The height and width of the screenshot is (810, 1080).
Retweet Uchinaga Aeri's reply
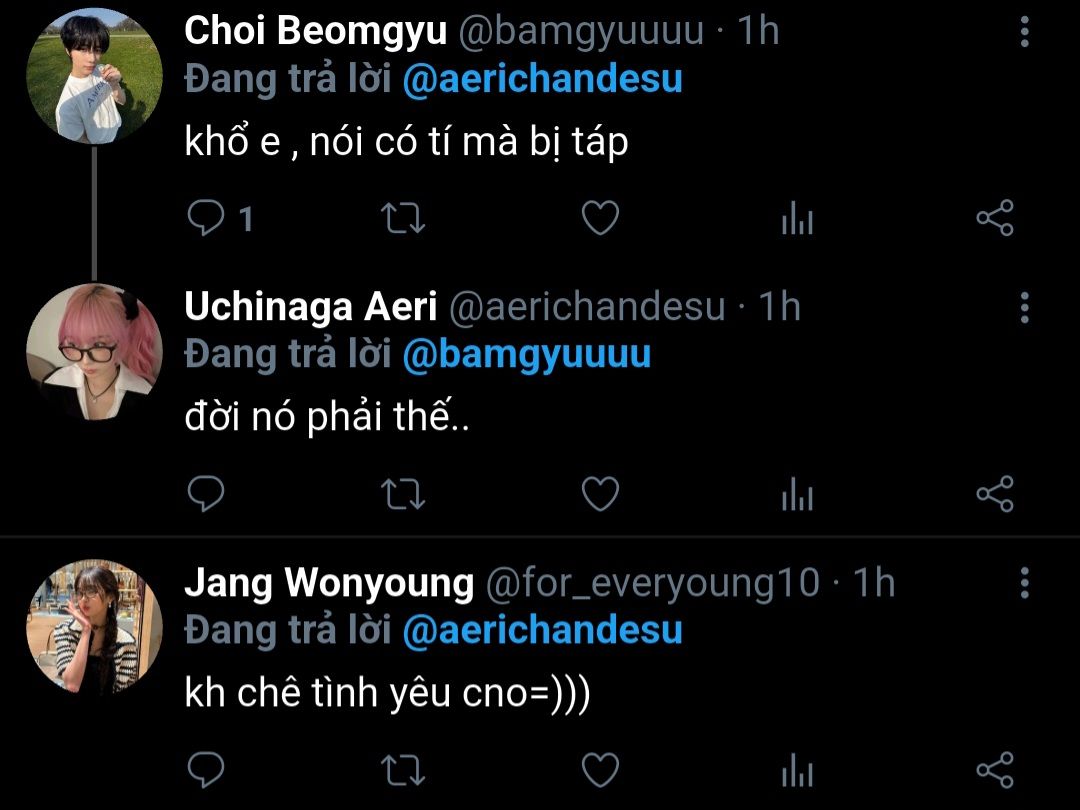pyautogui.click(x=404, y=493)
